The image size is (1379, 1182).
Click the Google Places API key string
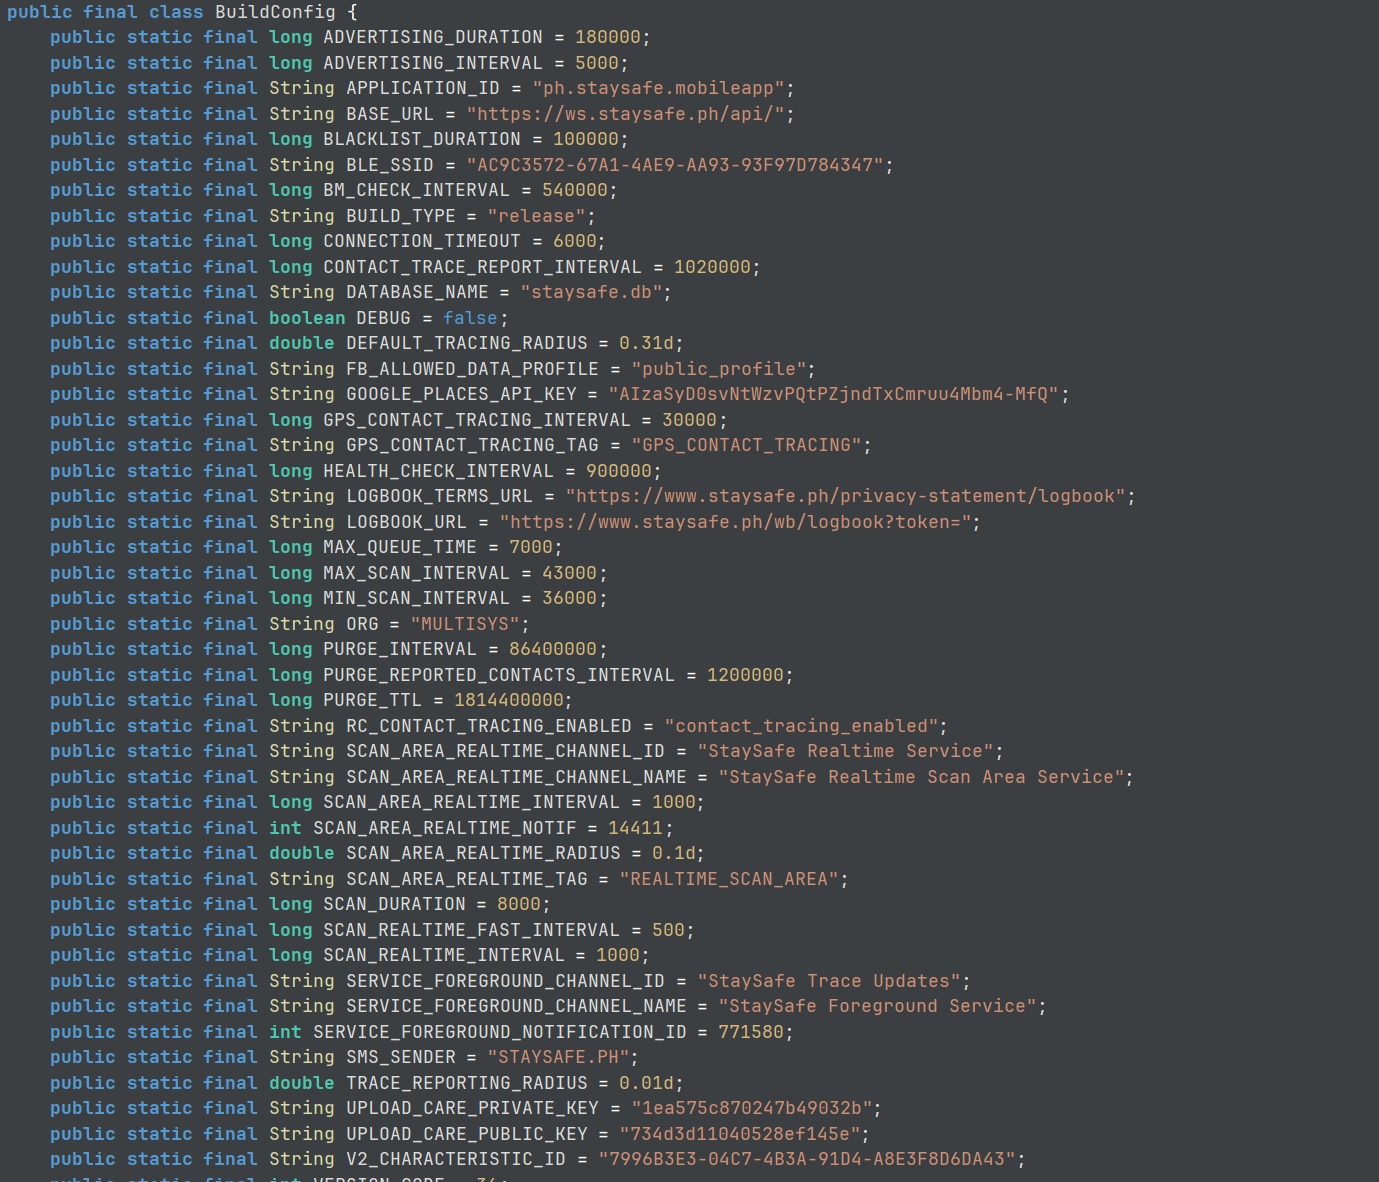[x=834, y=394]
